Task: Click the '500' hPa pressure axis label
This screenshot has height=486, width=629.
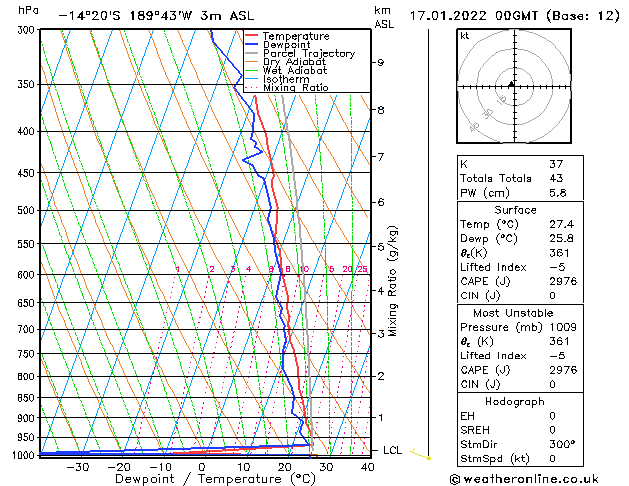Action: [28, 210]
